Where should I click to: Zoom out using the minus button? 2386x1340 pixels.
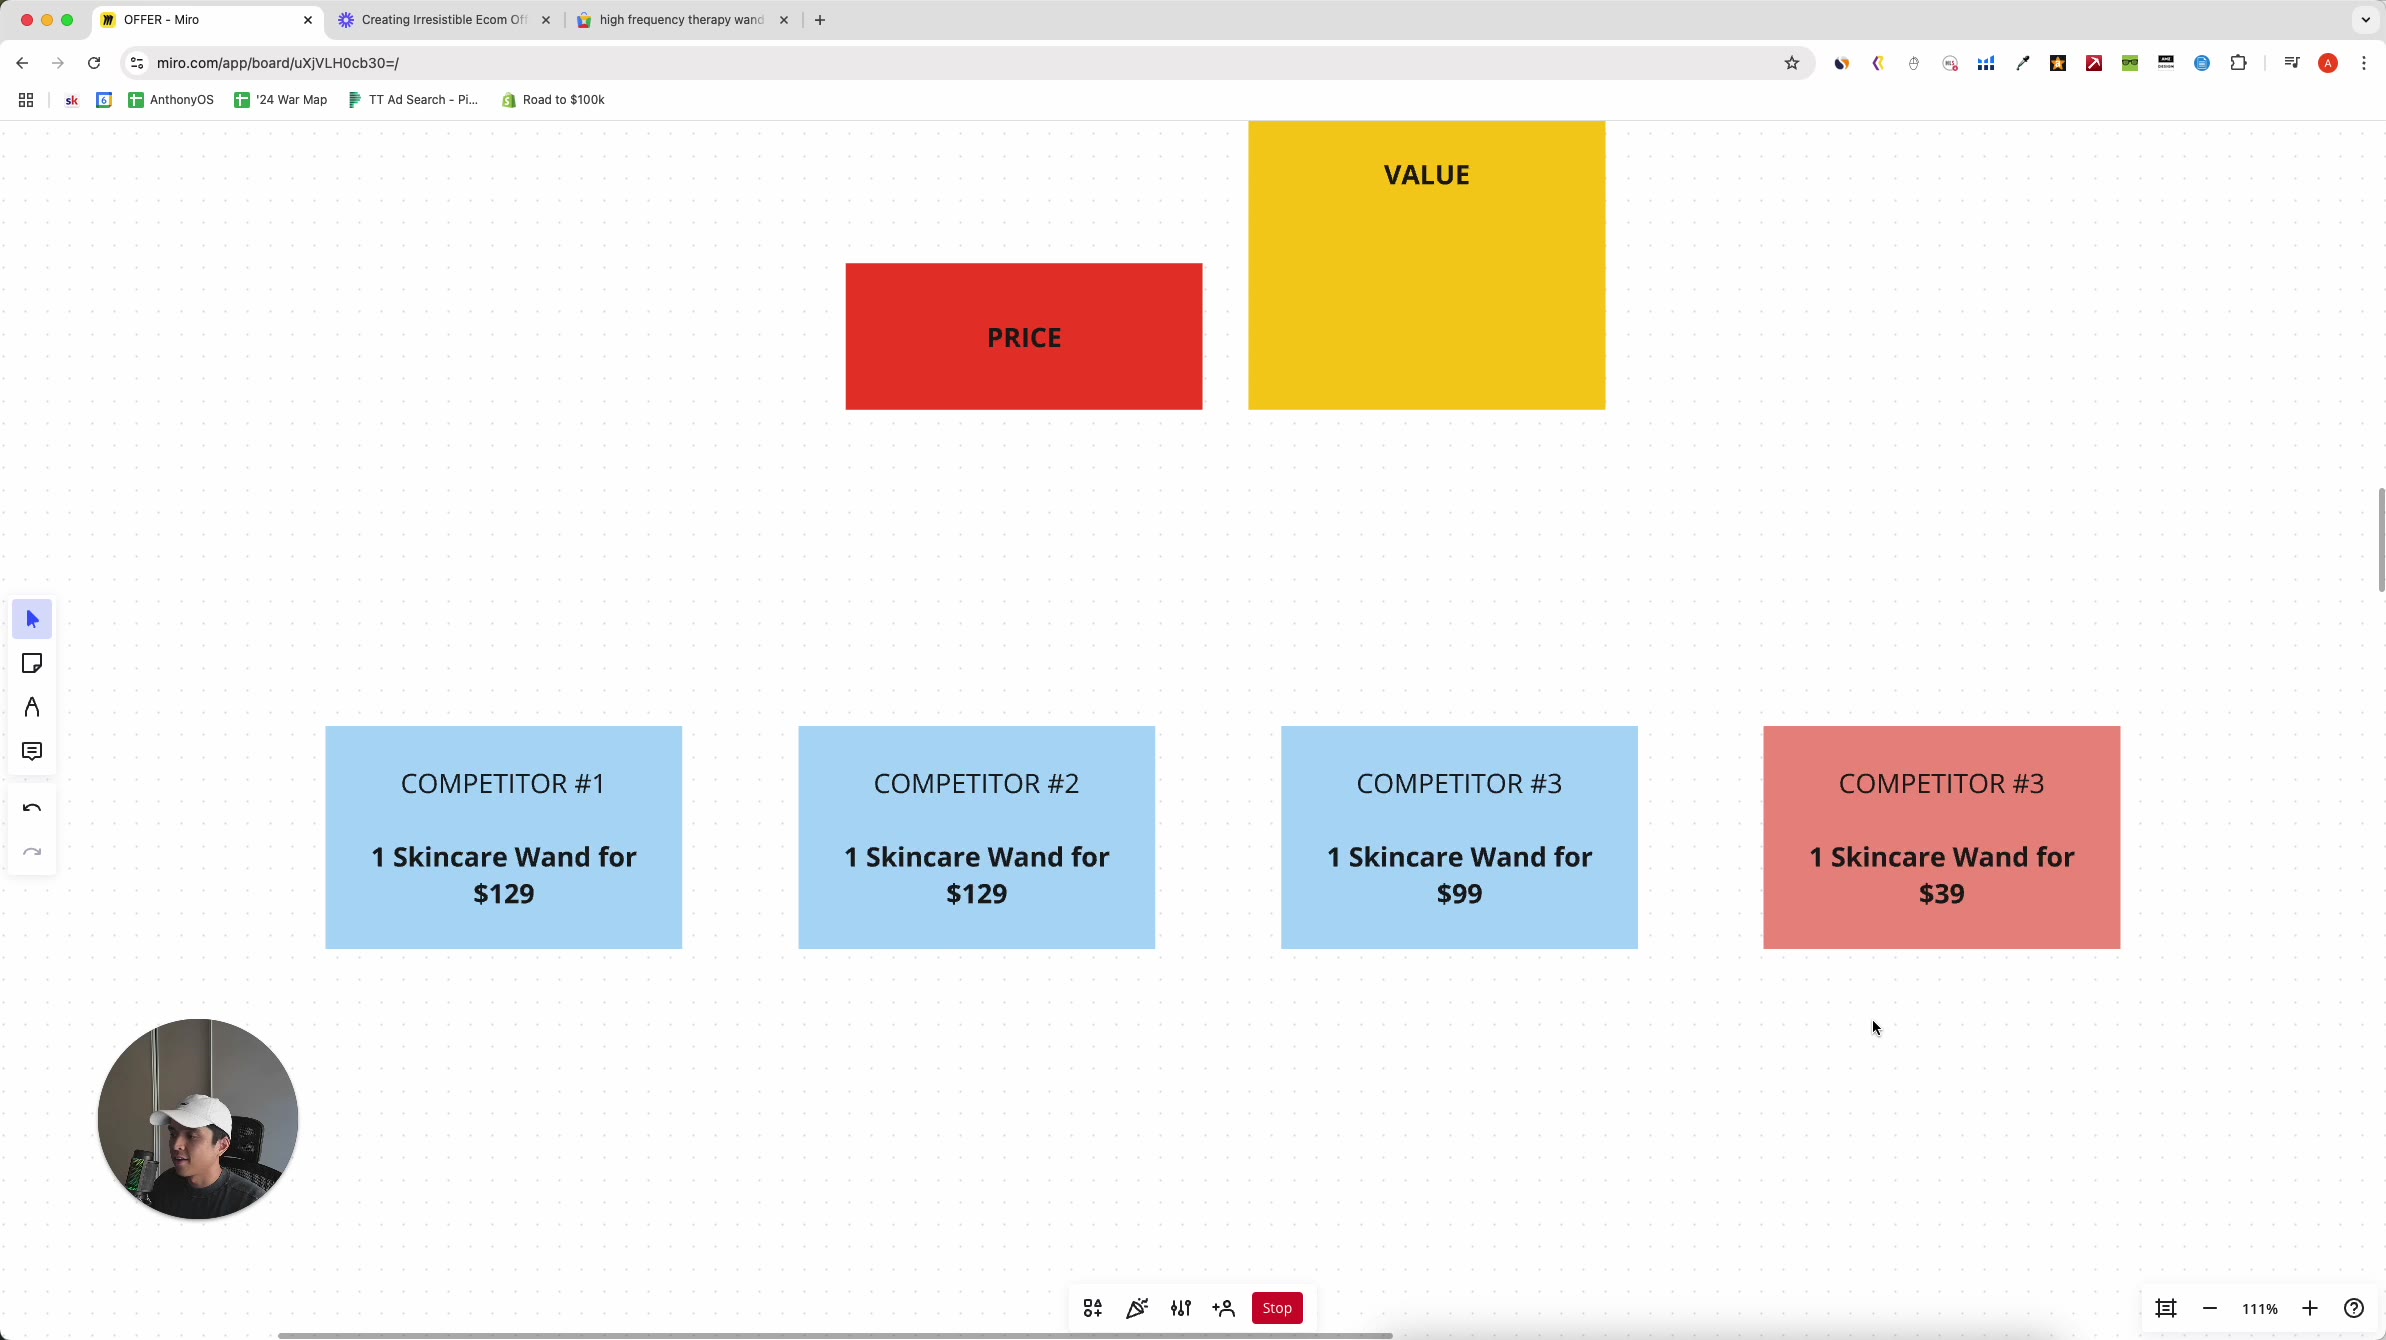tap(2210, 1308)
